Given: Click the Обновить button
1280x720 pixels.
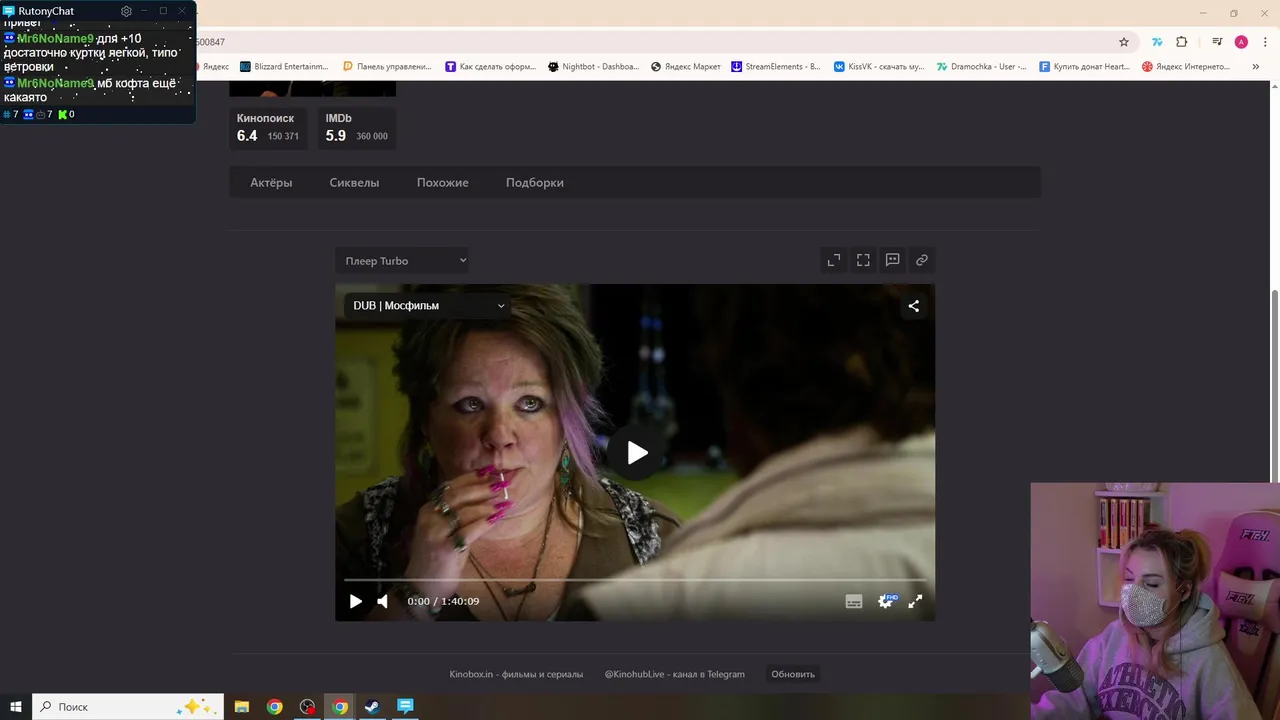Looking at the screenshot, I should pos(793,674).
